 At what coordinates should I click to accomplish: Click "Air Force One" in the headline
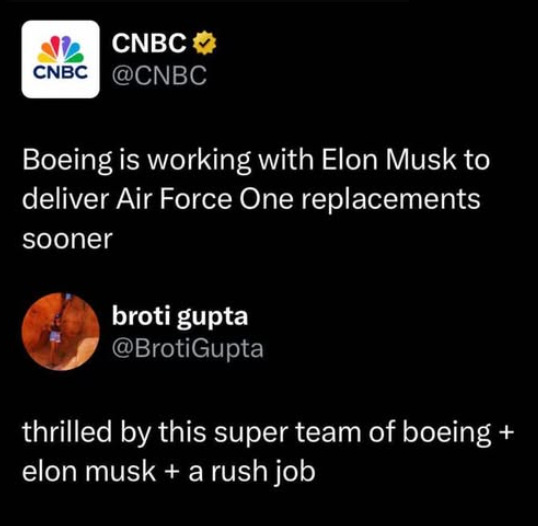[x=205, y=200]
